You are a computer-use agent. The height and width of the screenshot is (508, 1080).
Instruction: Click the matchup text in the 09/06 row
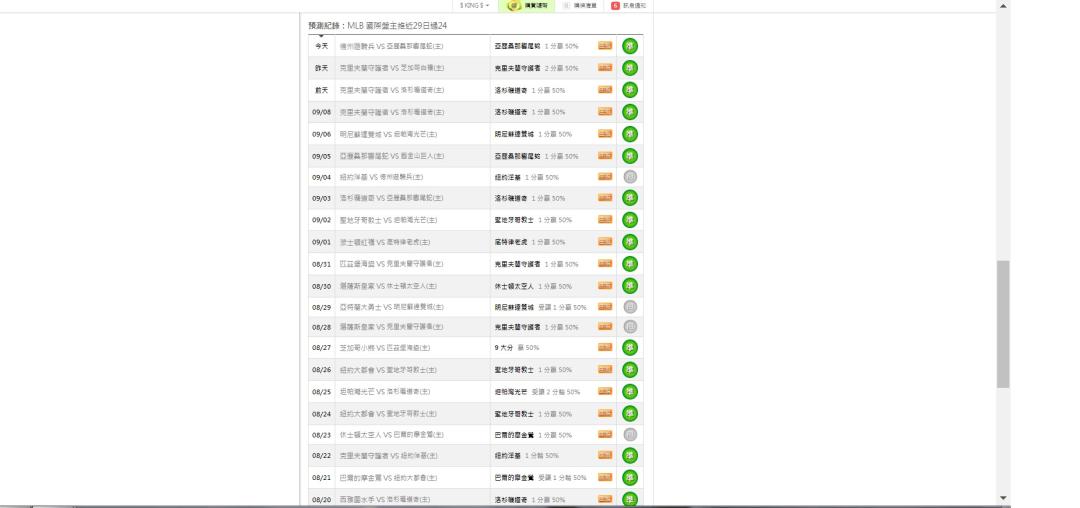click(388, 134)
